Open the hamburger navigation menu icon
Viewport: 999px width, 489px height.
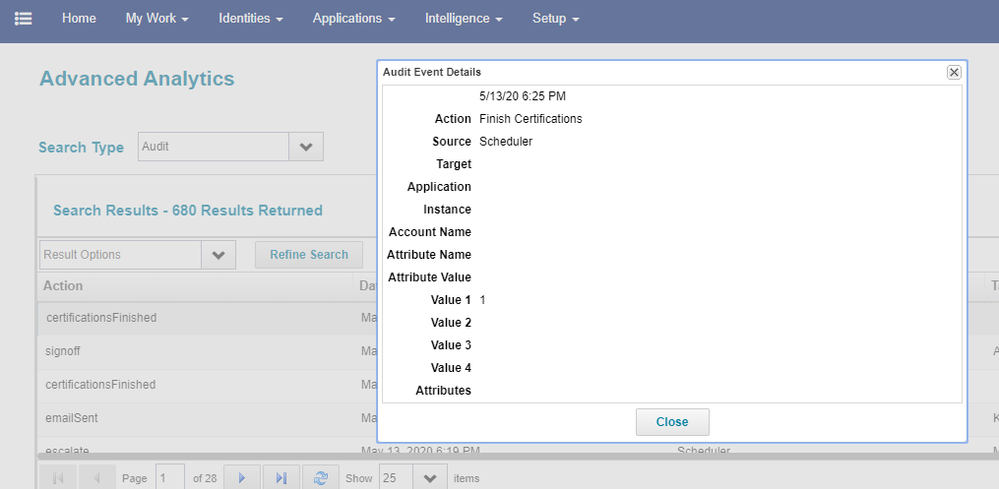[x=23, y=19]
